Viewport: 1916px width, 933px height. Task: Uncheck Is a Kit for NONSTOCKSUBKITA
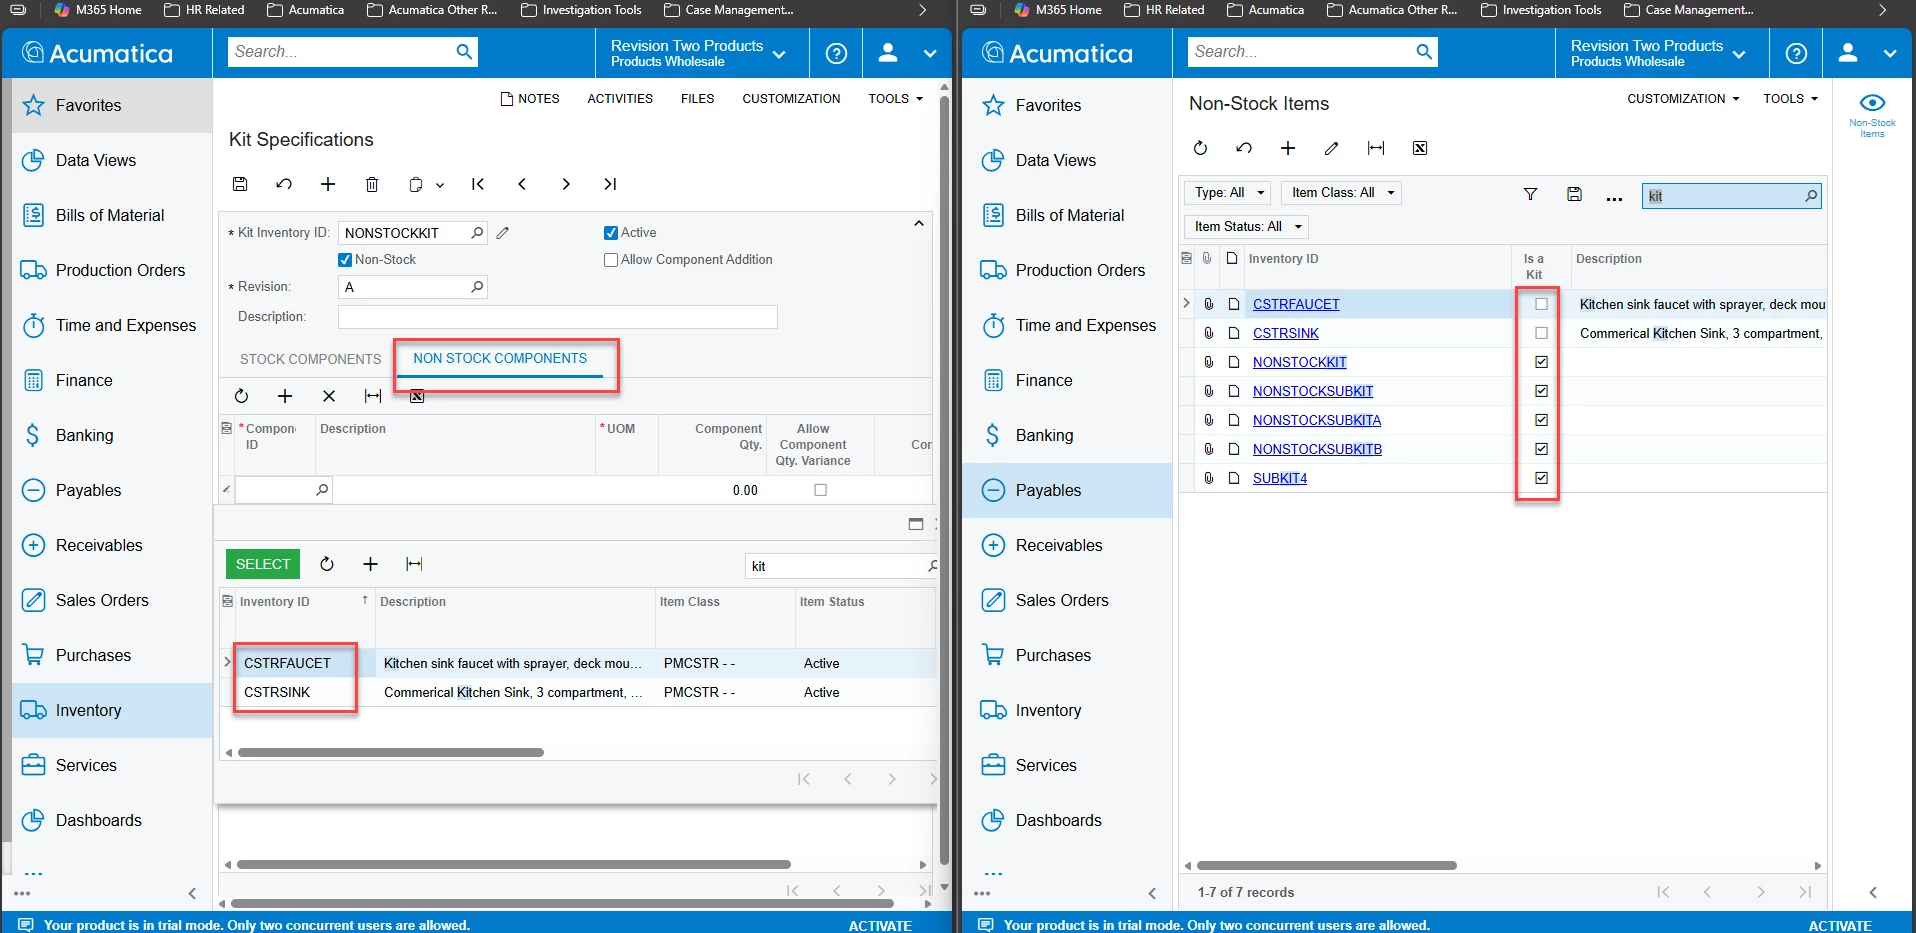point(1541,420)
